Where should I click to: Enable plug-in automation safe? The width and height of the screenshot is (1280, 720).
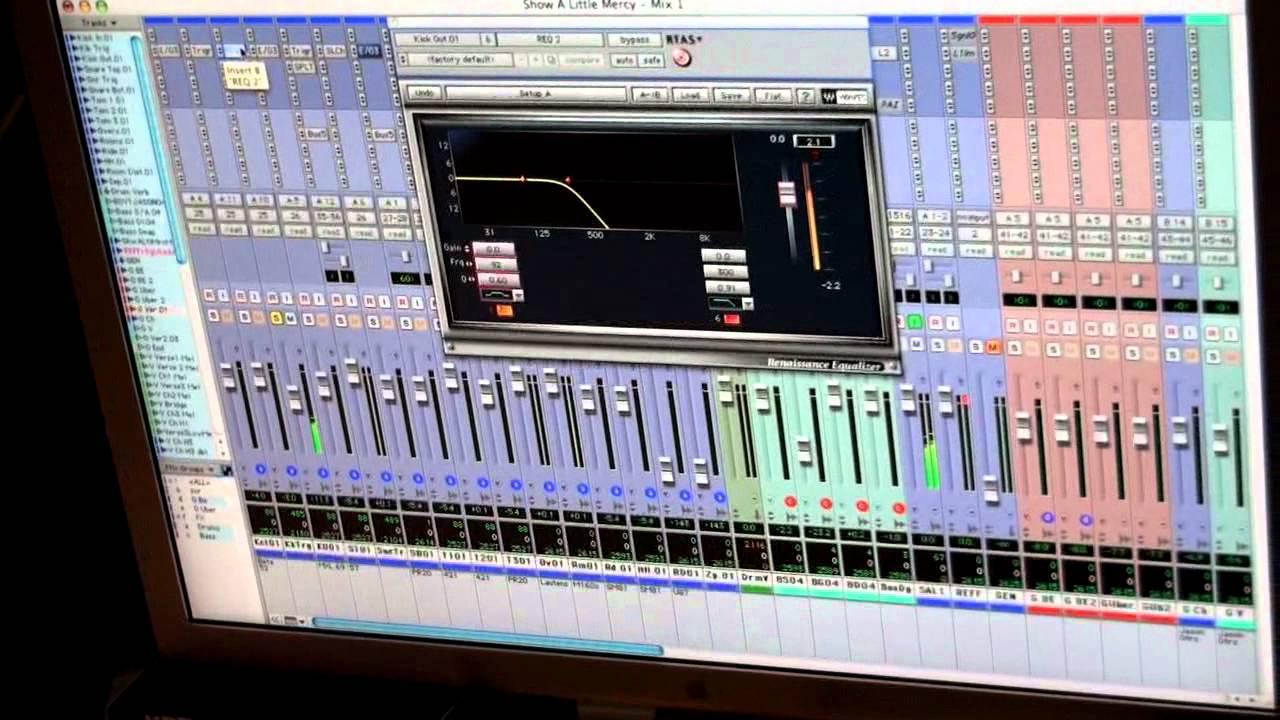(652, 60)
